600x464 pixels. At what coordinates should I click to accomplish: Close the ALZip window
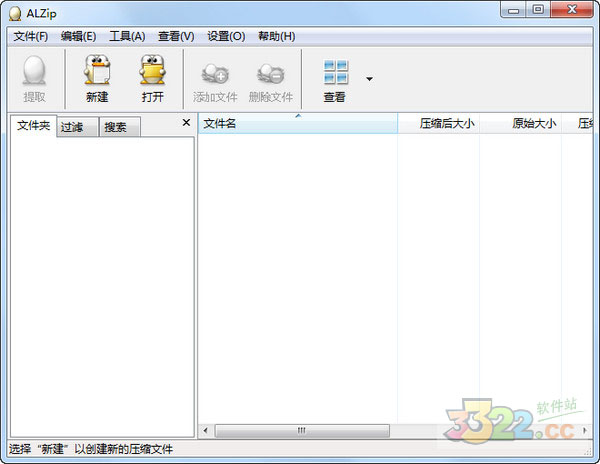point(572,10)
